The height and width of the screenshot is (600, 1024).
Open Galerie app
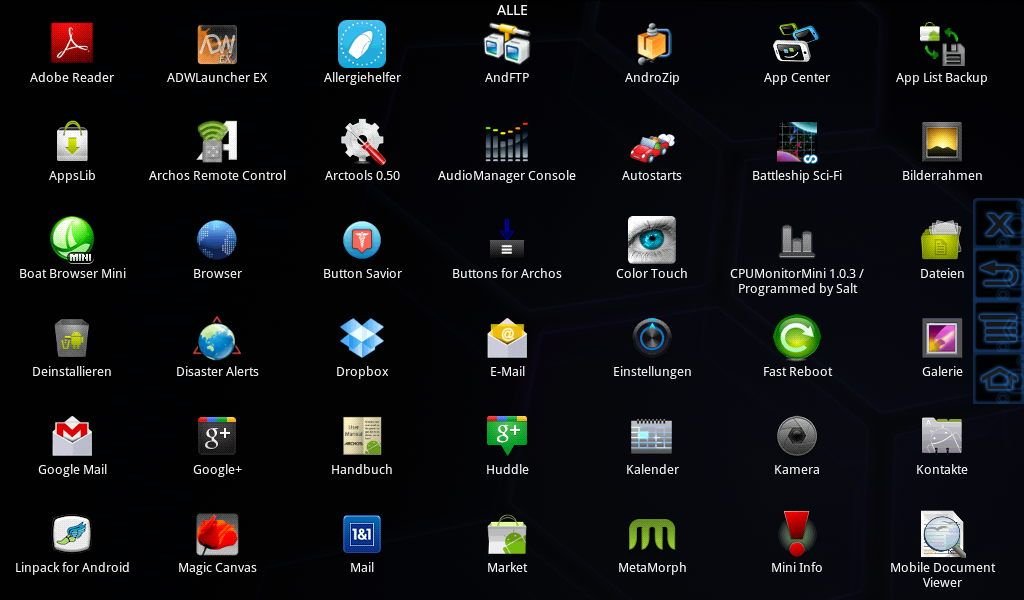coord(942,338)
